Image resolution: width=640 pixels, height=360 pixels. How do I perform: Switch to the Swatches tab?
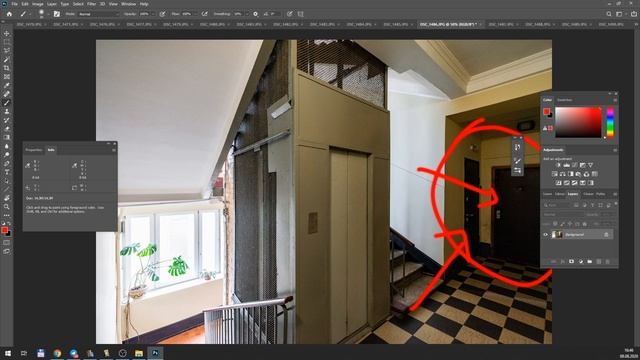pyautogui.click(x=565, y=100)
